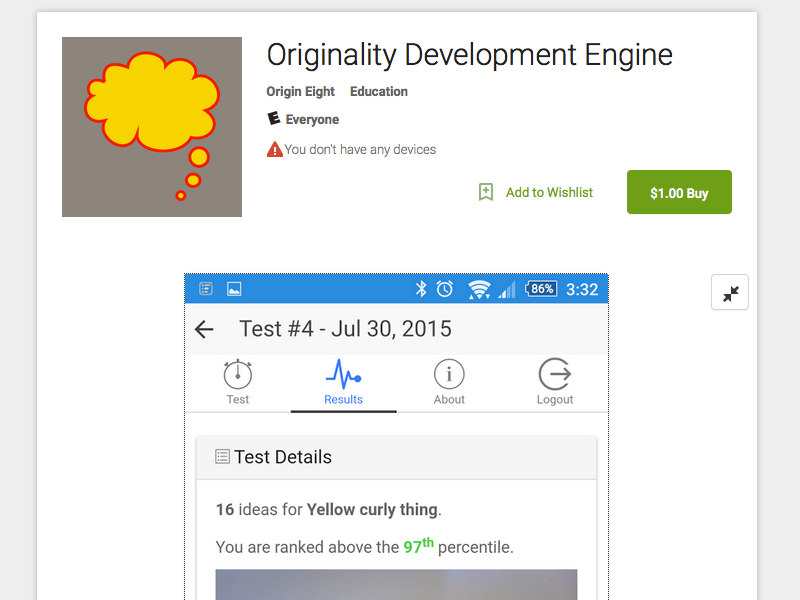Image resolution: width=800 pixels, height=600 pixels.
Task: Click the test photo below percentile text
Action: click(396, 585)
